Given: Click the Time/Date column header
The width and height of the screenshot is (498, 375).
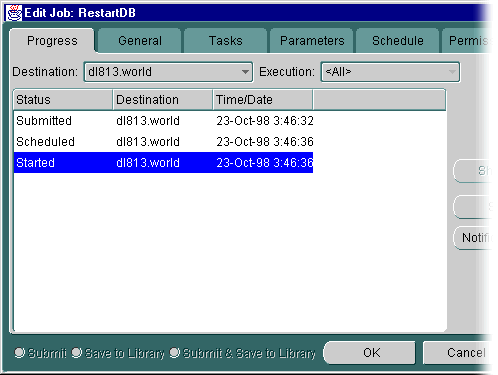Looking at the screenshot, I should pyautogui.click(x=263, y=100).
